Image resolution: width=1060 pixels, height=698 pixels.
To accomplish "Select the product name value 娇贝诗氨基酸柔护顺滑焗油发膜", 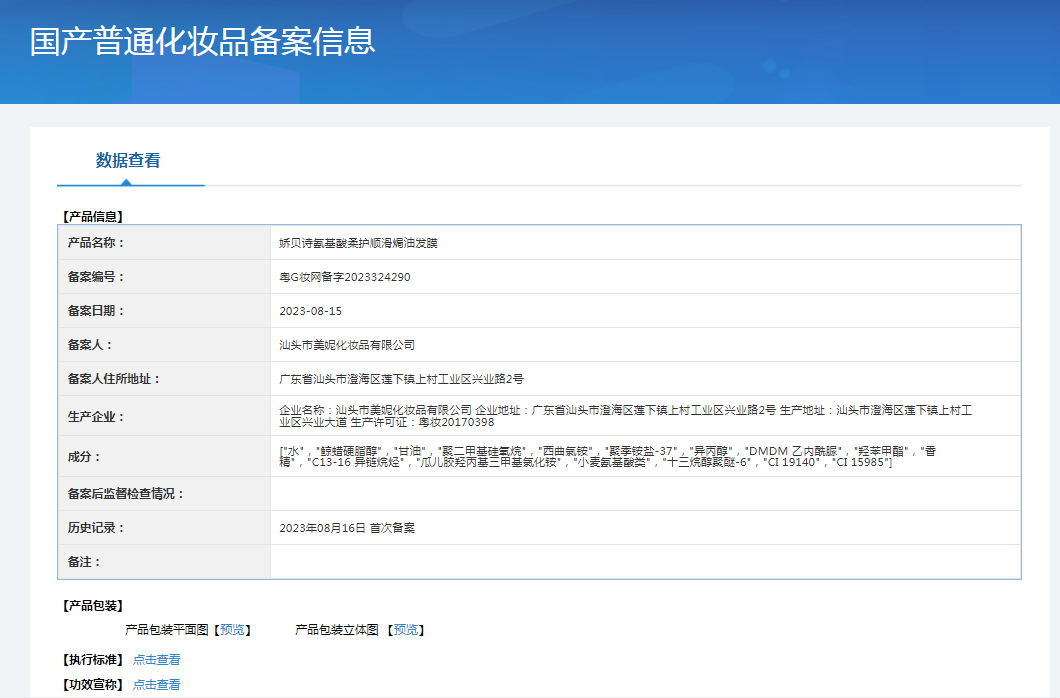I will [358, 243].
